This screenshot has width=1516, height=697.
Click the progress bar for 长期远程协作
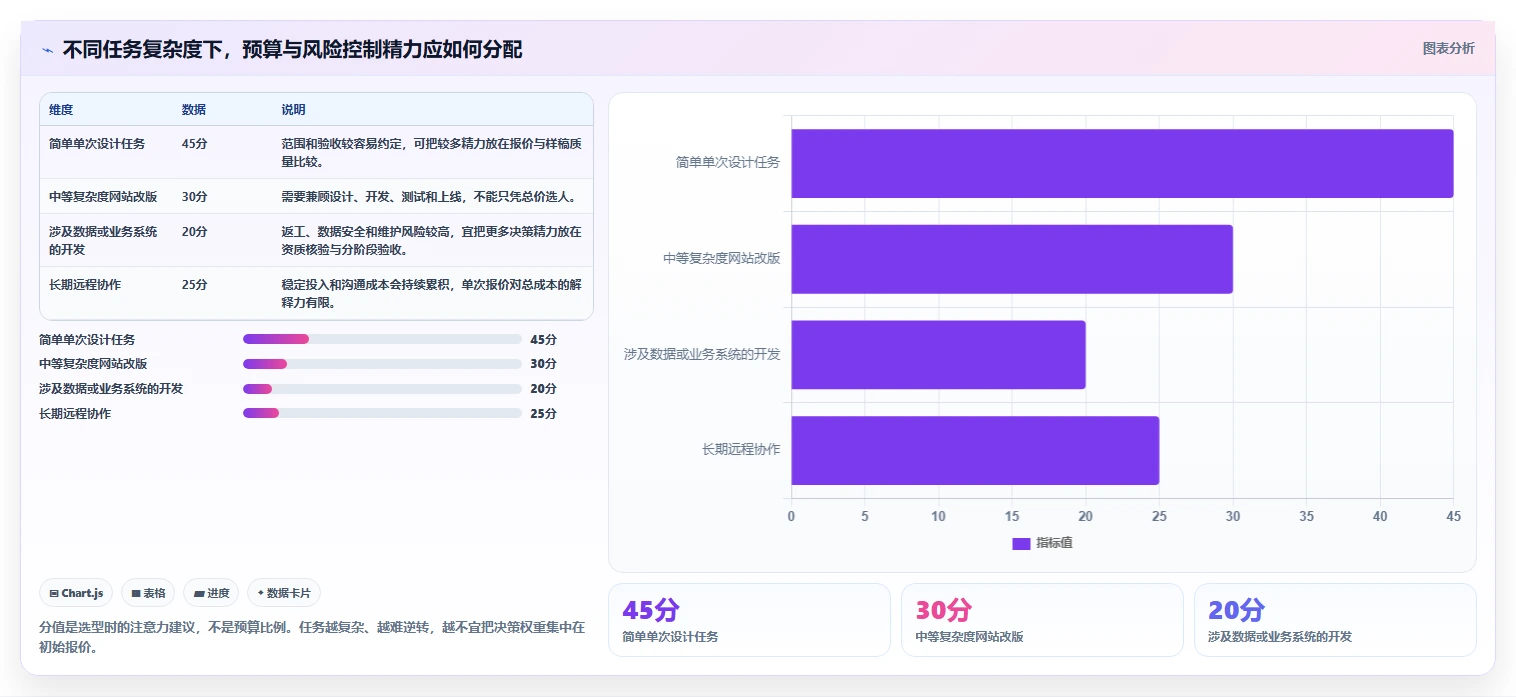point(382,413)
